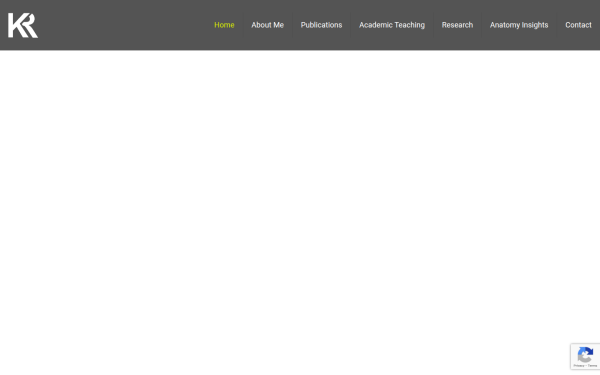Open the Anatomy Insights menu item

519,25
